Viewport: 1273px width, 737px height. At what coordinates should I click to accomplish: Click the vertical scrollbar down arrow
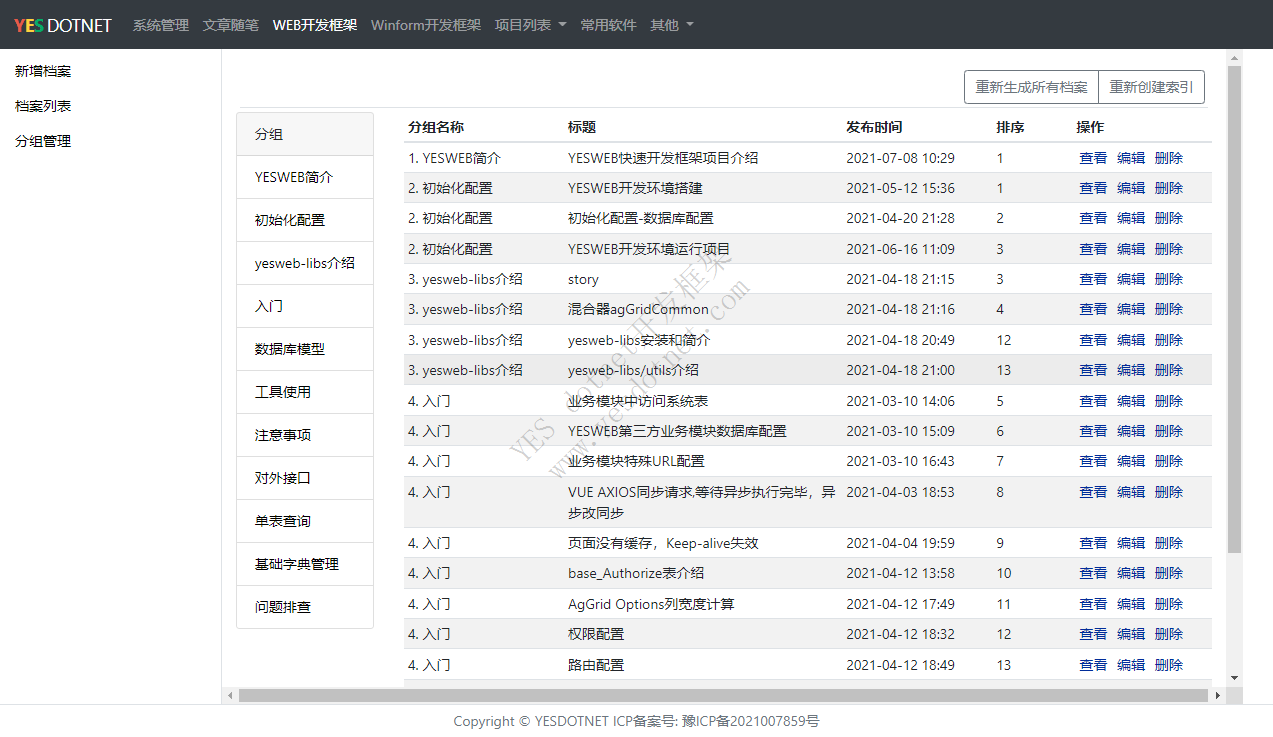point(1234,677)
